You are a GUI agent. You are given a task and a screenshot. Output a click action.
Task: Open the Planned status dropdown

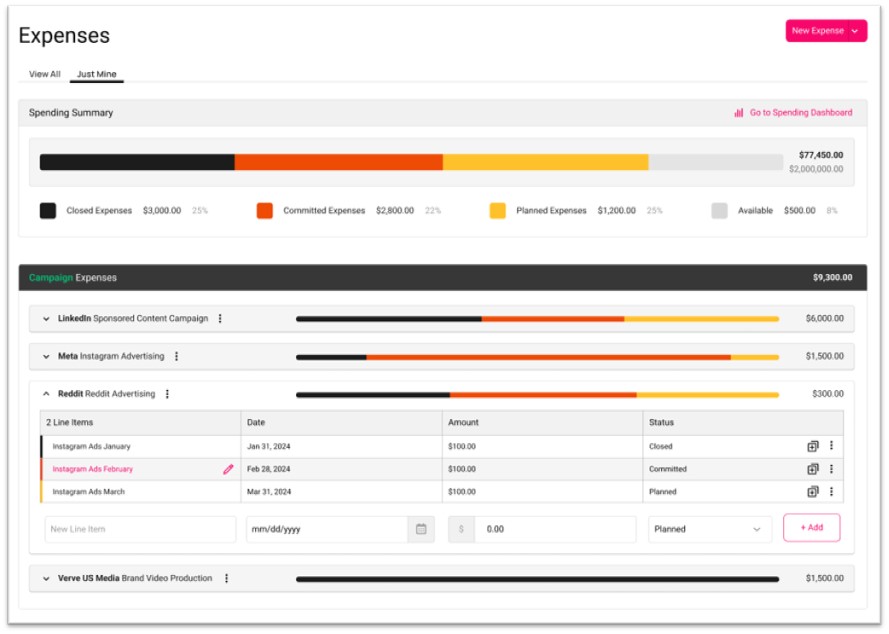[x=709, y=529]
